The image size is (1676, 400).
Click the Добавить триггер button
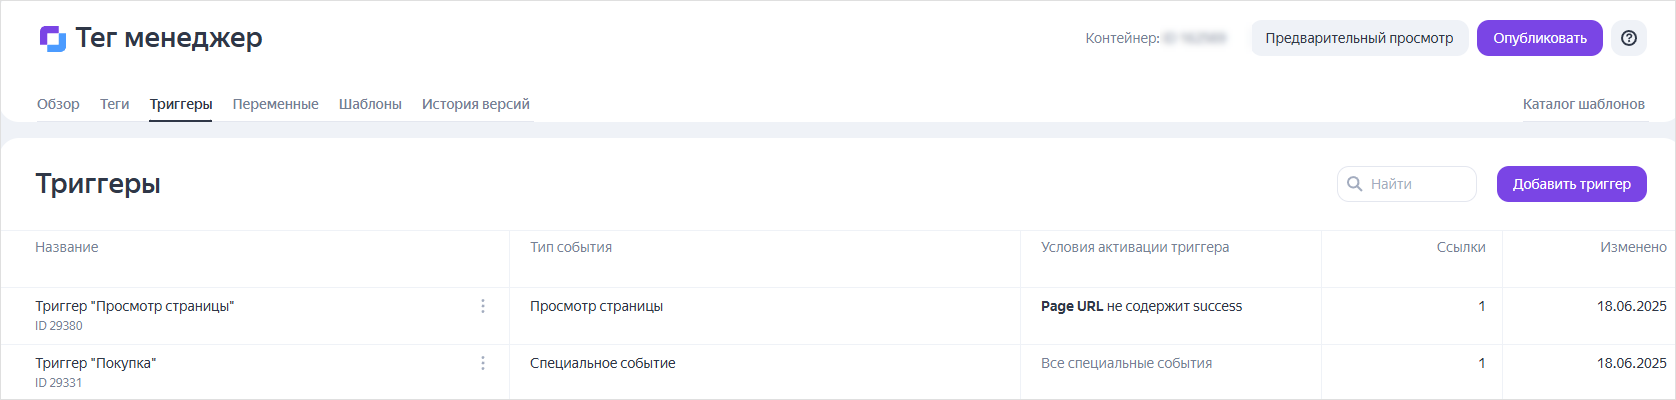(1571, 184)
